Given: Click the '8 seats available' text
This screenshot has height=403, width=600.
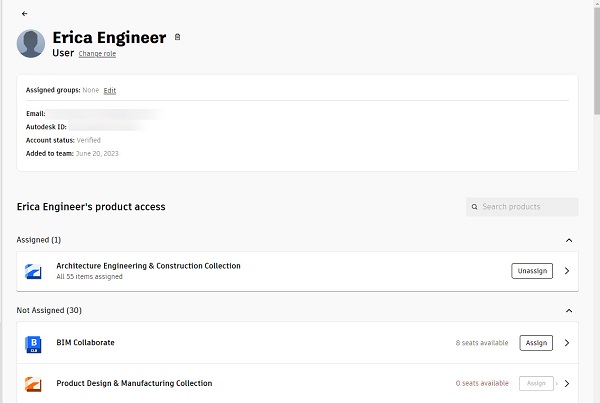Looking at the screenshot, I should pyautogui.click(x=482, y=343).
